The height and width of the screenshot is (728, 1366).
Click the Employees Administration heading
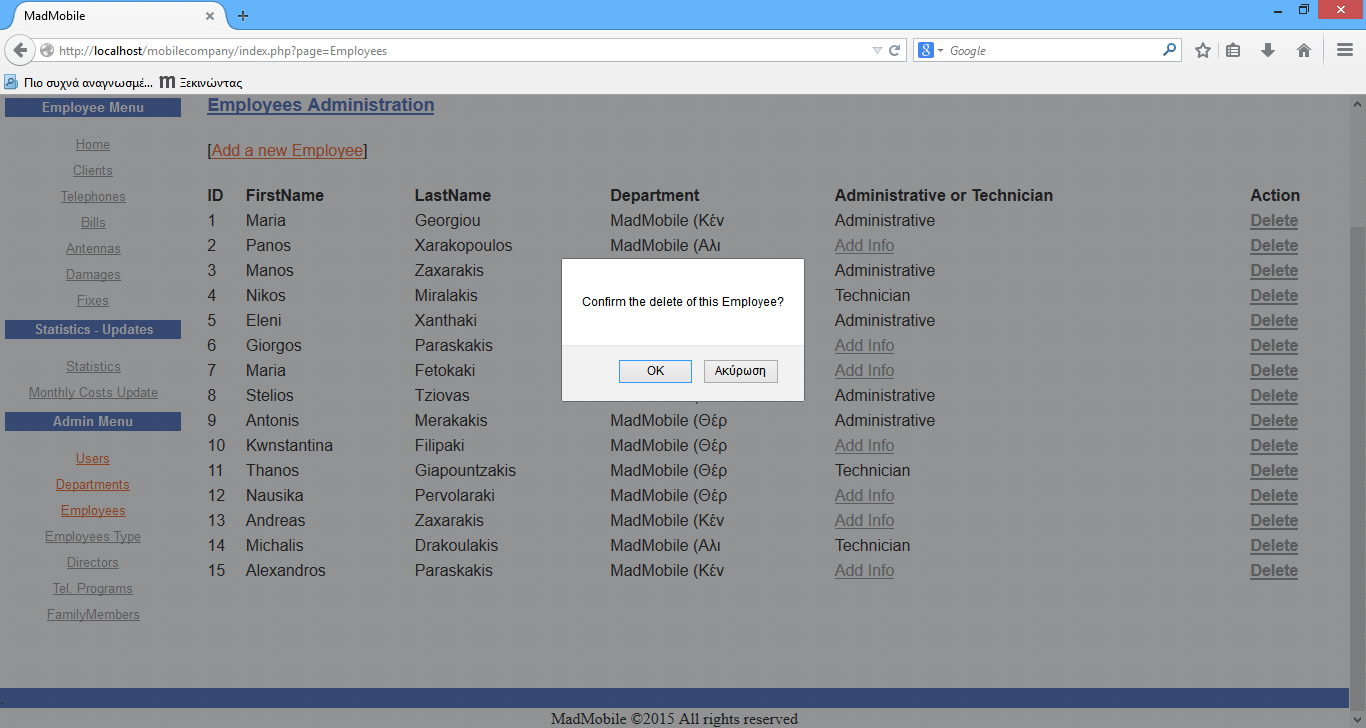[x=321, y=105]
